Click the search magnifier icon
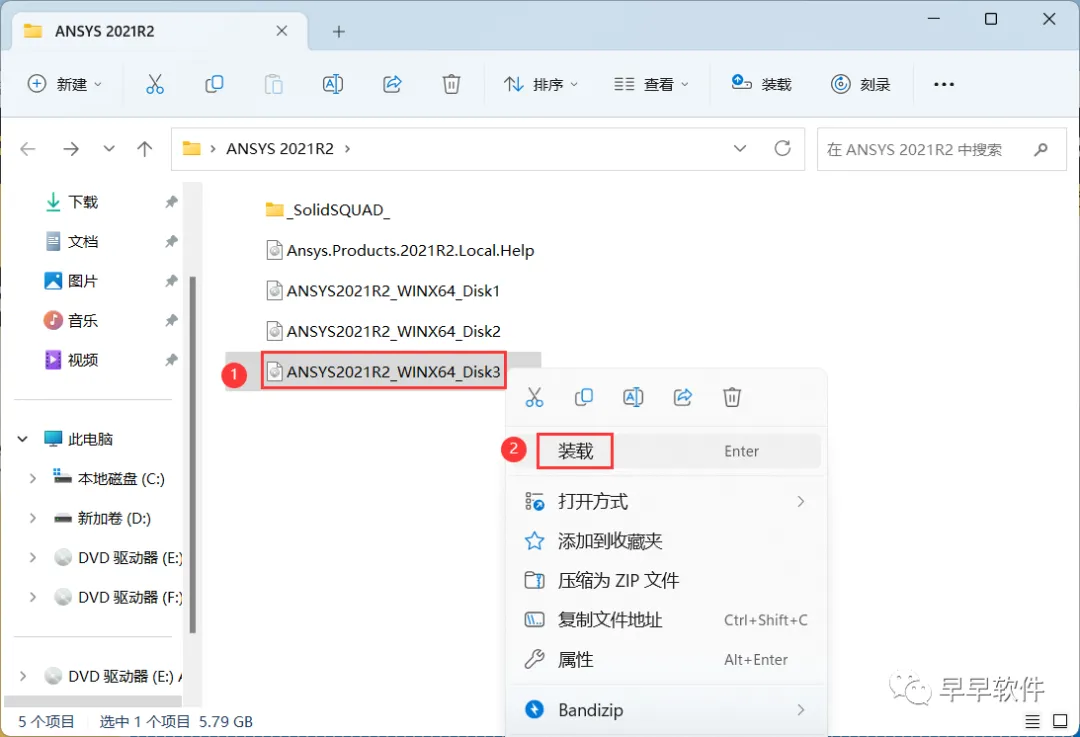Viewport: 1080px width, 737px height. pyautogui.click(x=1041, y=149)
